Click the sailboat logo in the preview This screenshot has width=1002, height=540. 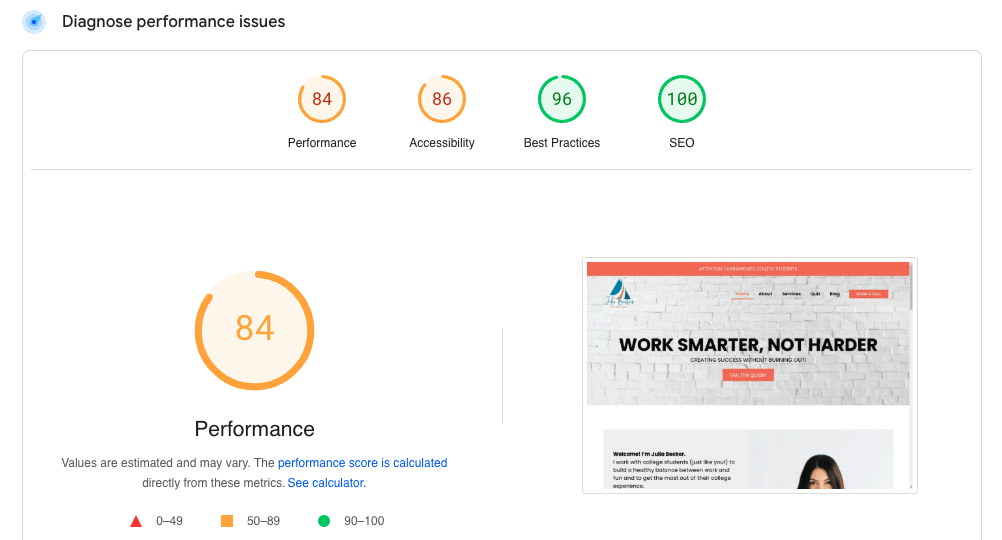(619, 294)
